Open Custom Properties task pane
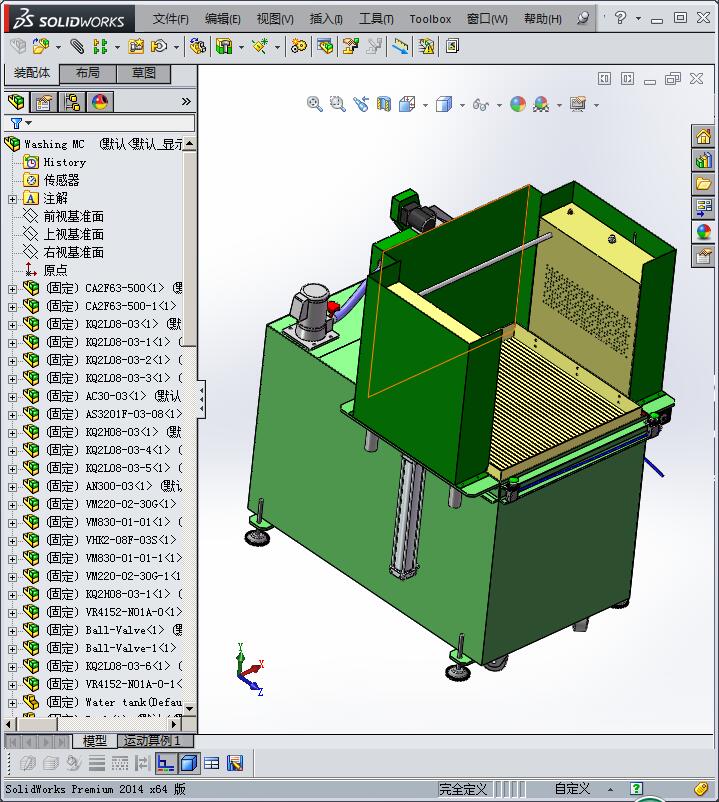Screen dimensions: 719x802 pyautogui.click(x=703, y=255)
